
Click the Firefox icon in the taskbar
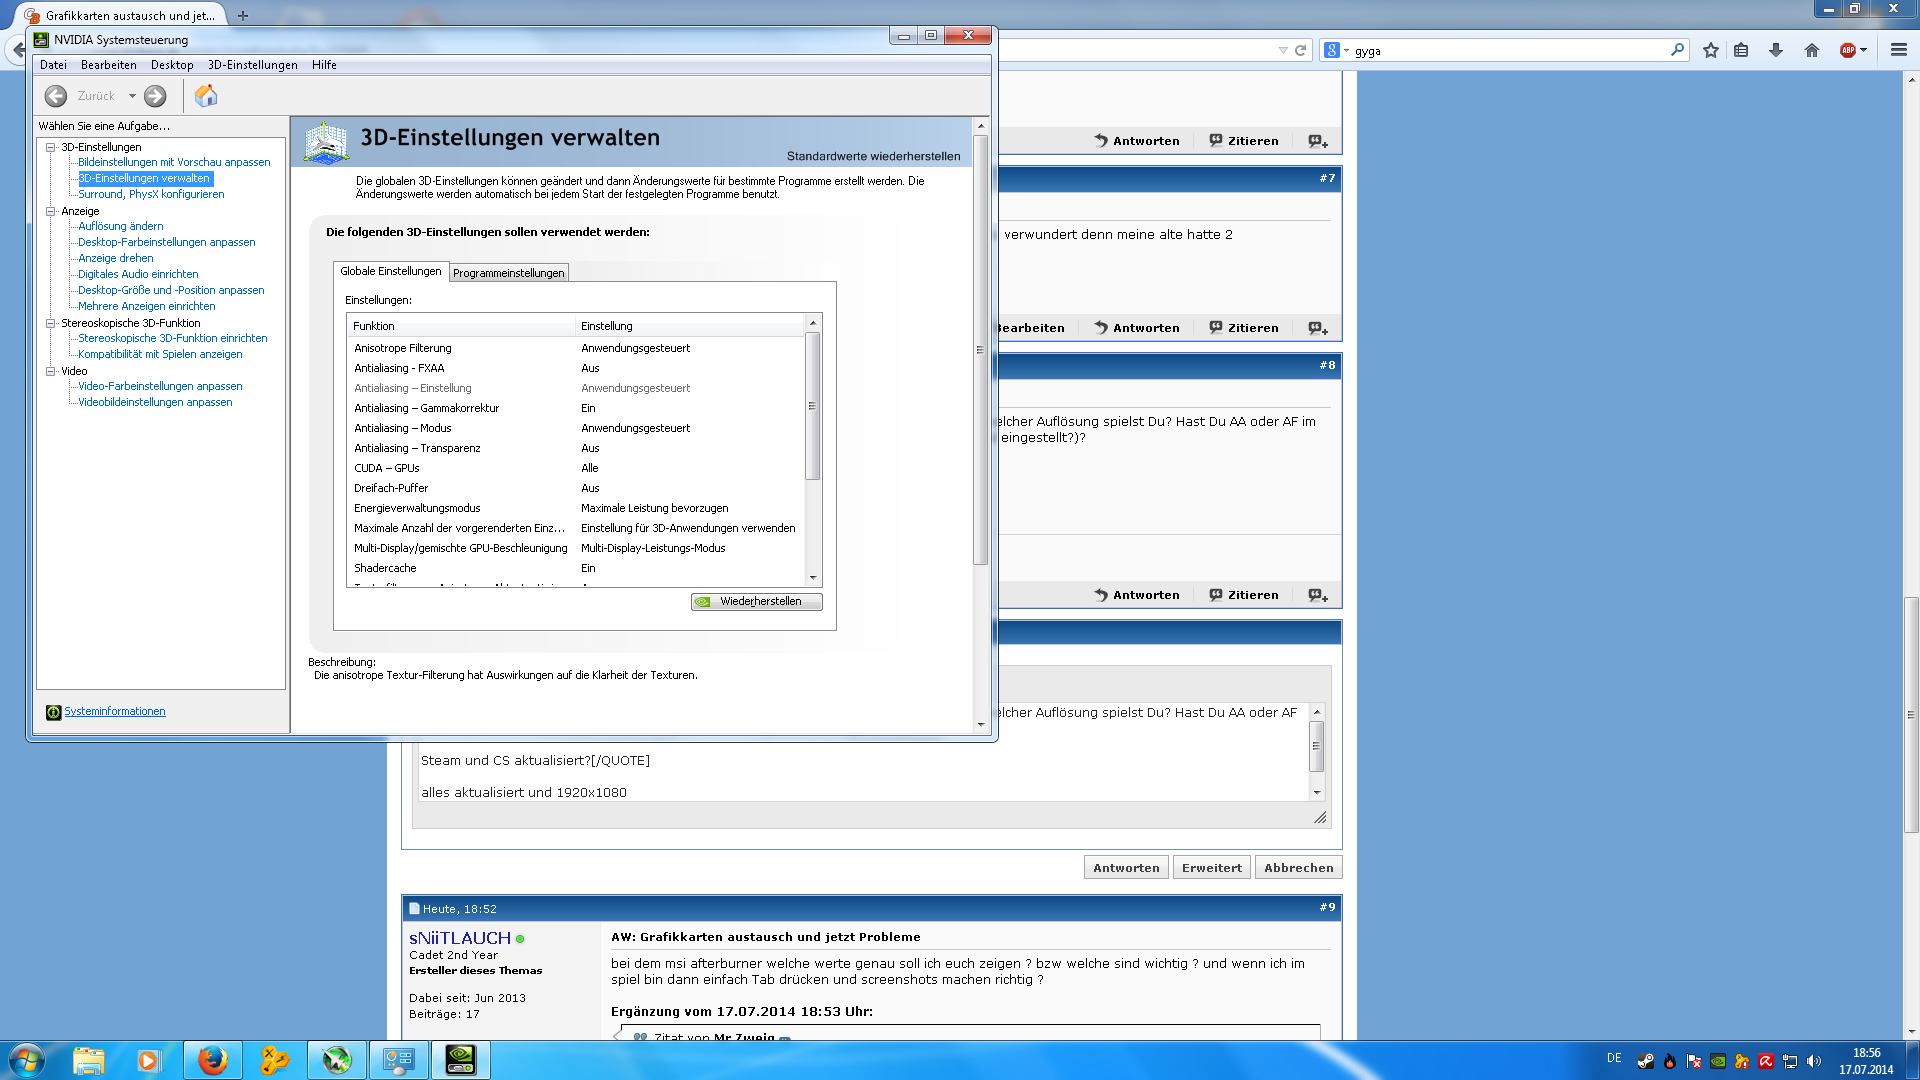(212, 1060)
